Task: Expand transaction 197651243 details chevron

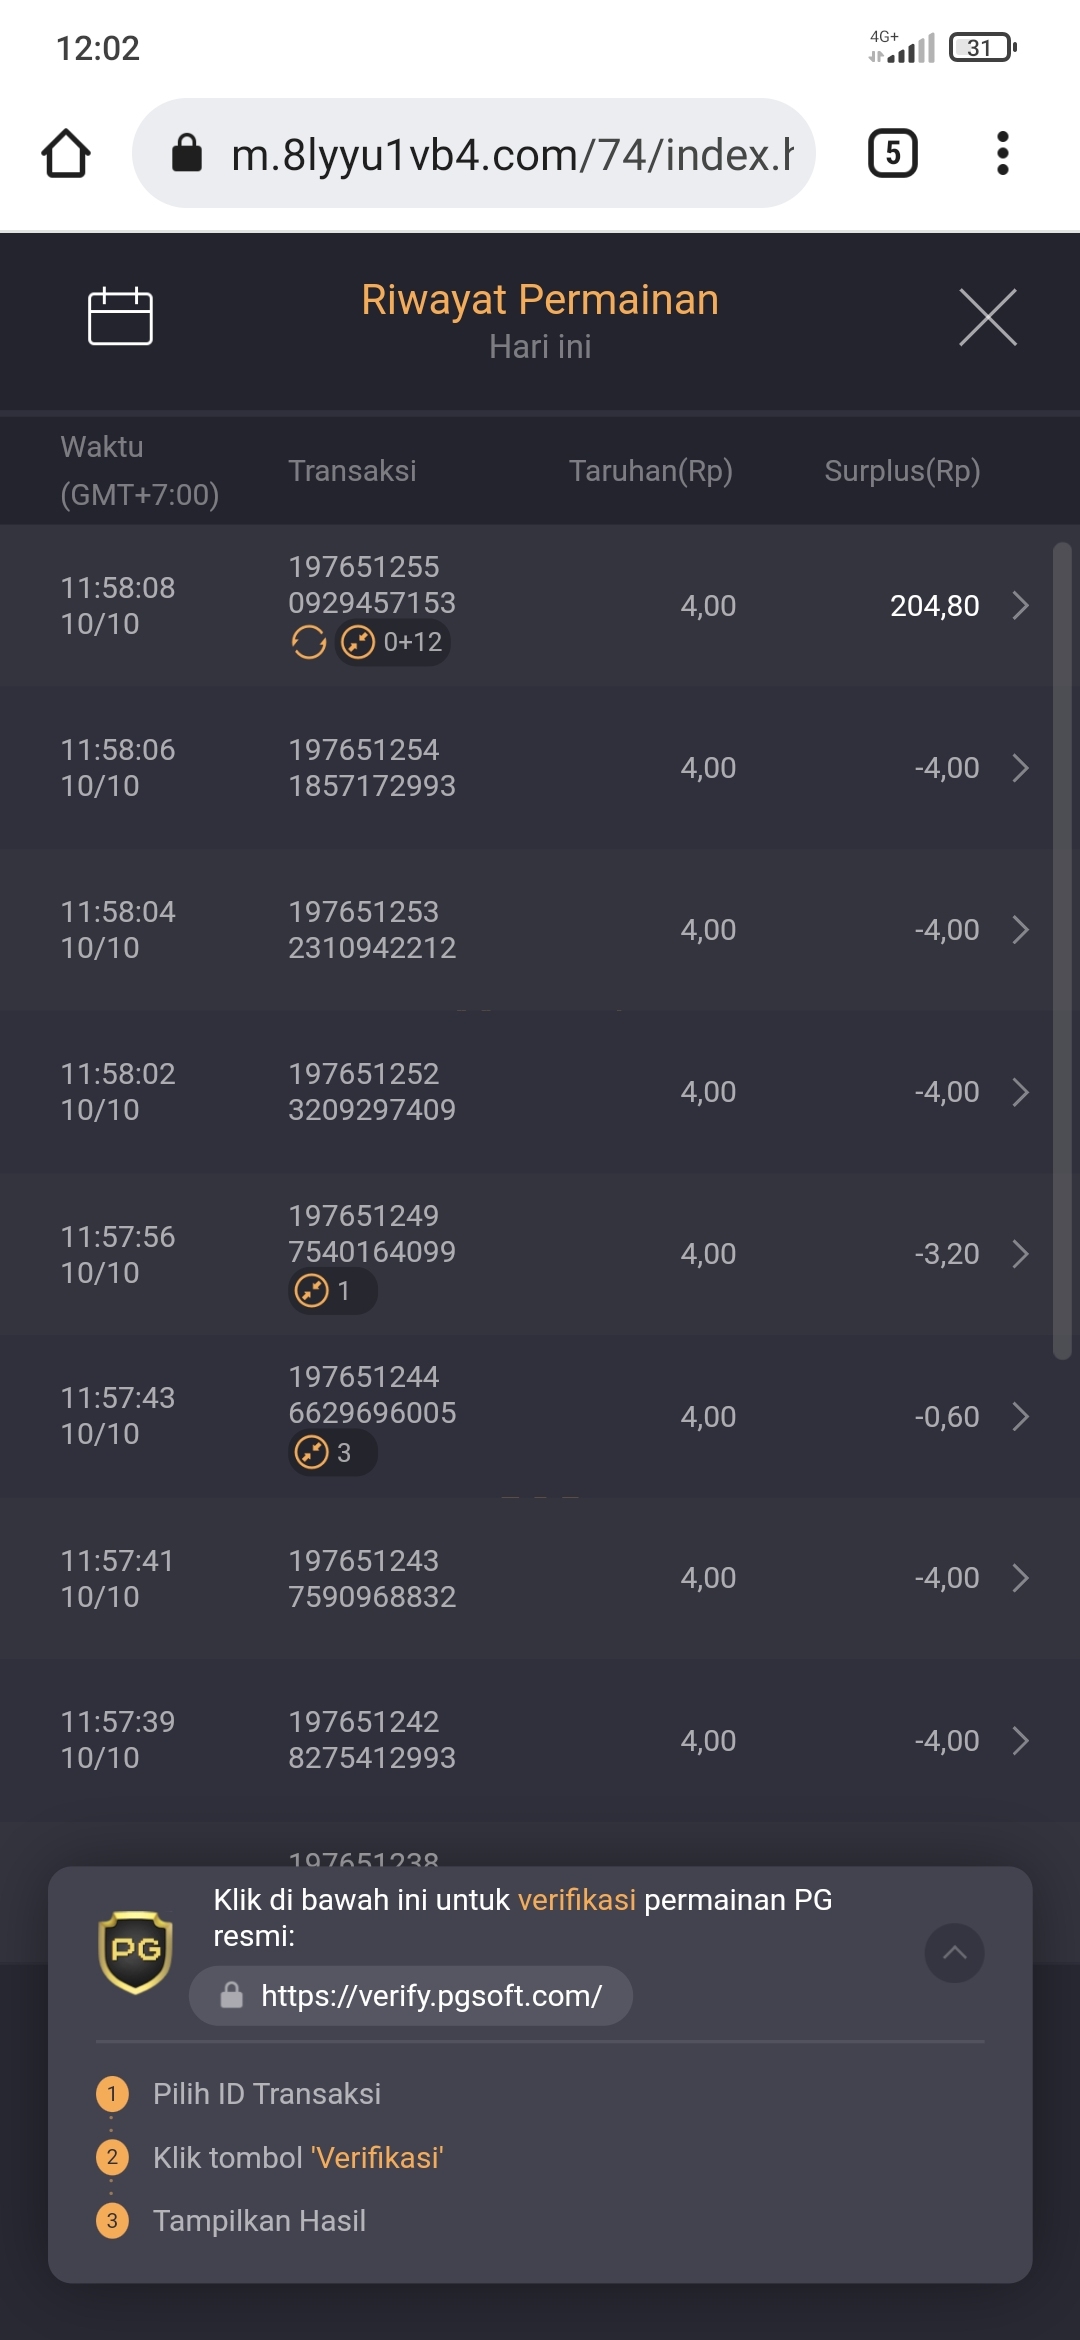Action: [x=1020, y=1578]
